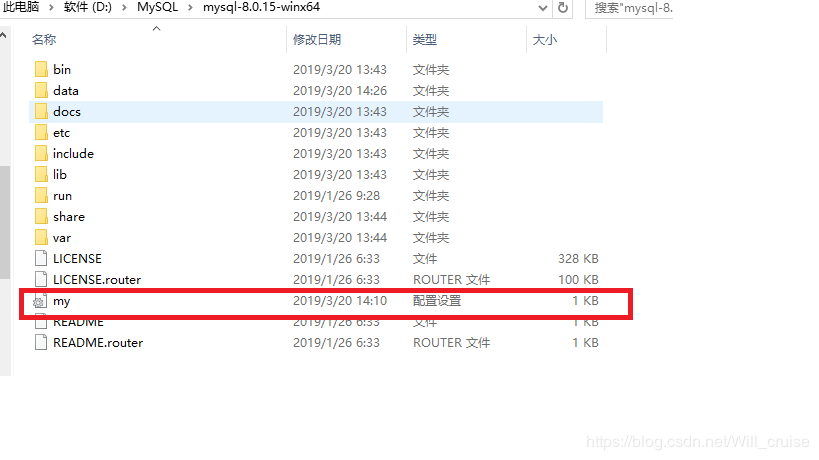Viewport: 819px width, 460px height.
Task: Sort files by 名称 column header
Action: tap(44, 40)
